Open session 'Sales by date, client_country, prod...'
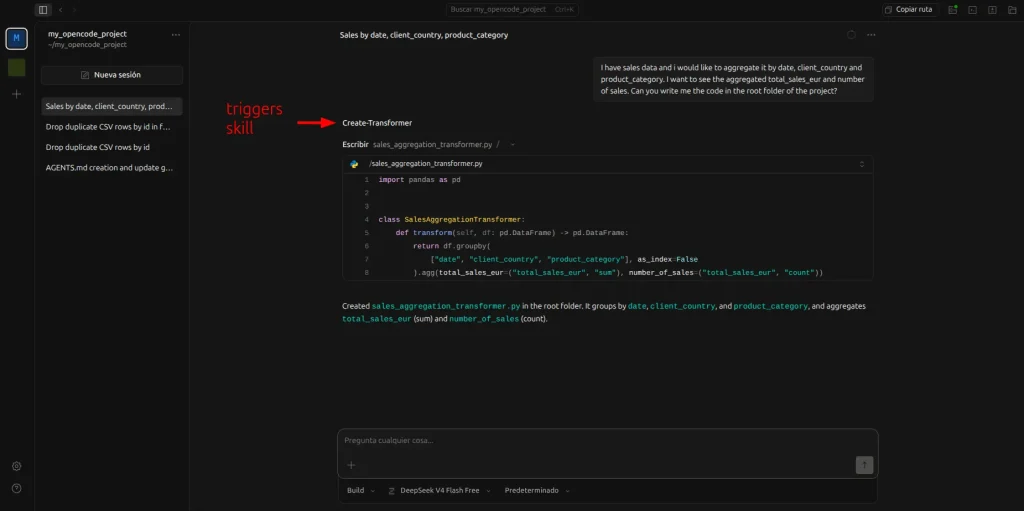Screen dimensions: 1024x511 coord(112,107)
